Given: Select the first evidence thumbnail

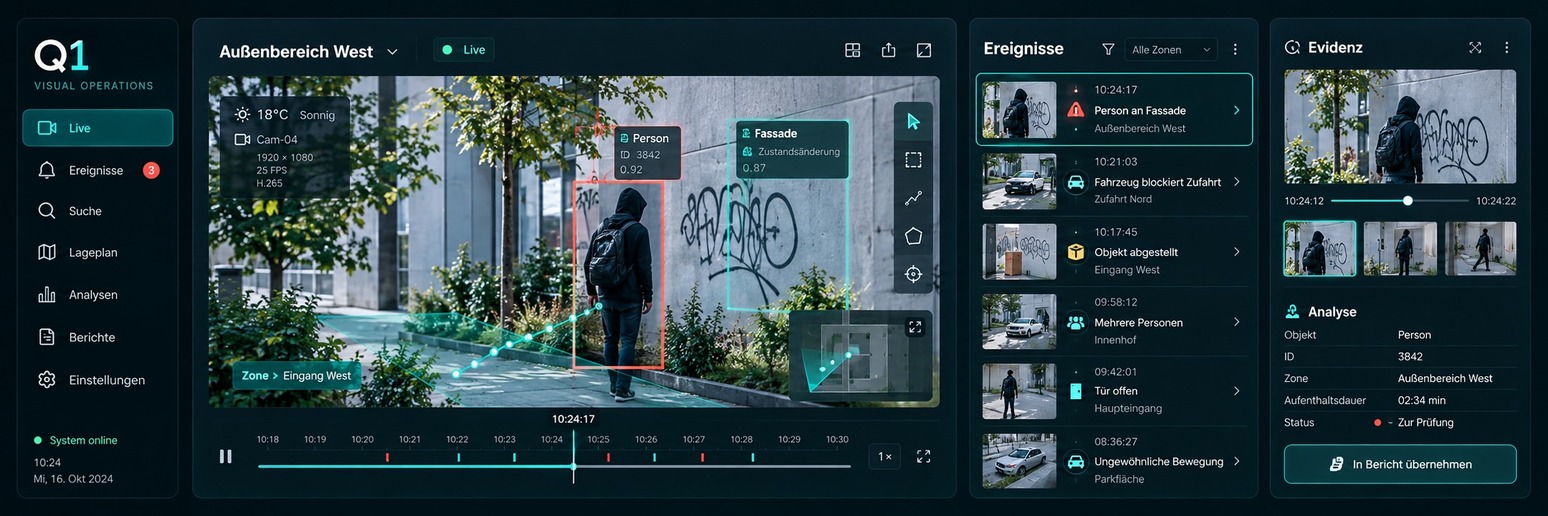Looking at the screenshot, I should point(1320,248).
